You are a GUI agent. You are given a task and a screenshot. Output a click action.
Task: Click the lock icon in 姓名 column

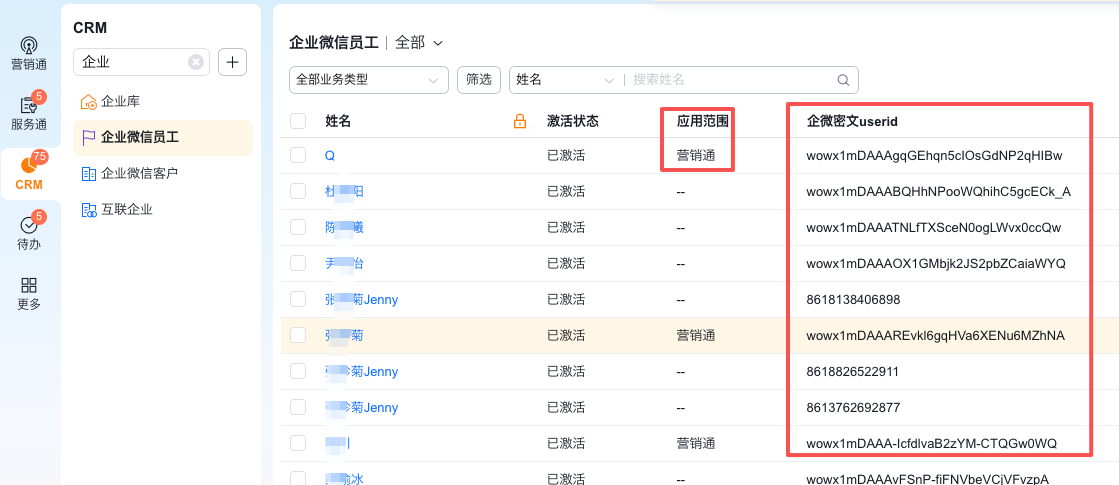(519, 121)
